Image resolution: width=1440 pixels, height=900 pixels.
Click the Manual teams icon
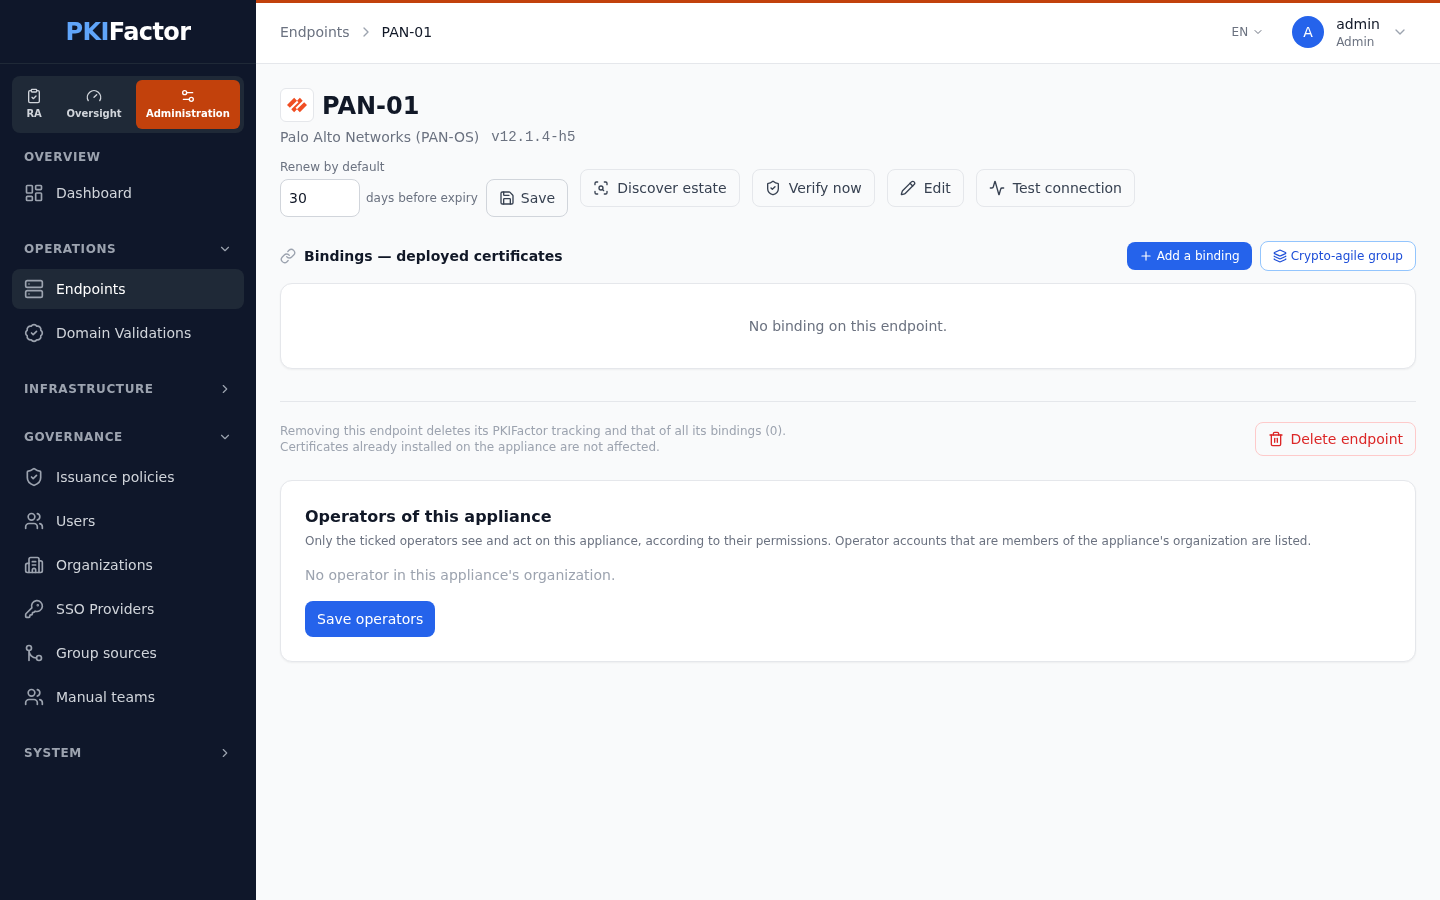(x=34, y=697)
